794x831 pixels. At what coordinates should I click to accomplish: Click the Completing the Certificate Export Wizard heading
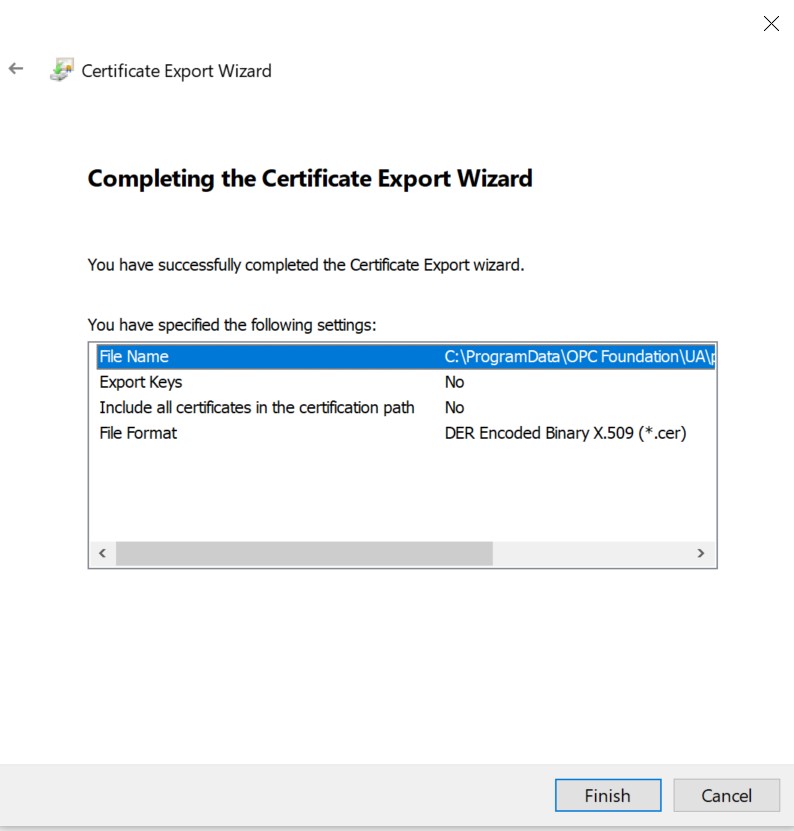(x=310, y=179)
